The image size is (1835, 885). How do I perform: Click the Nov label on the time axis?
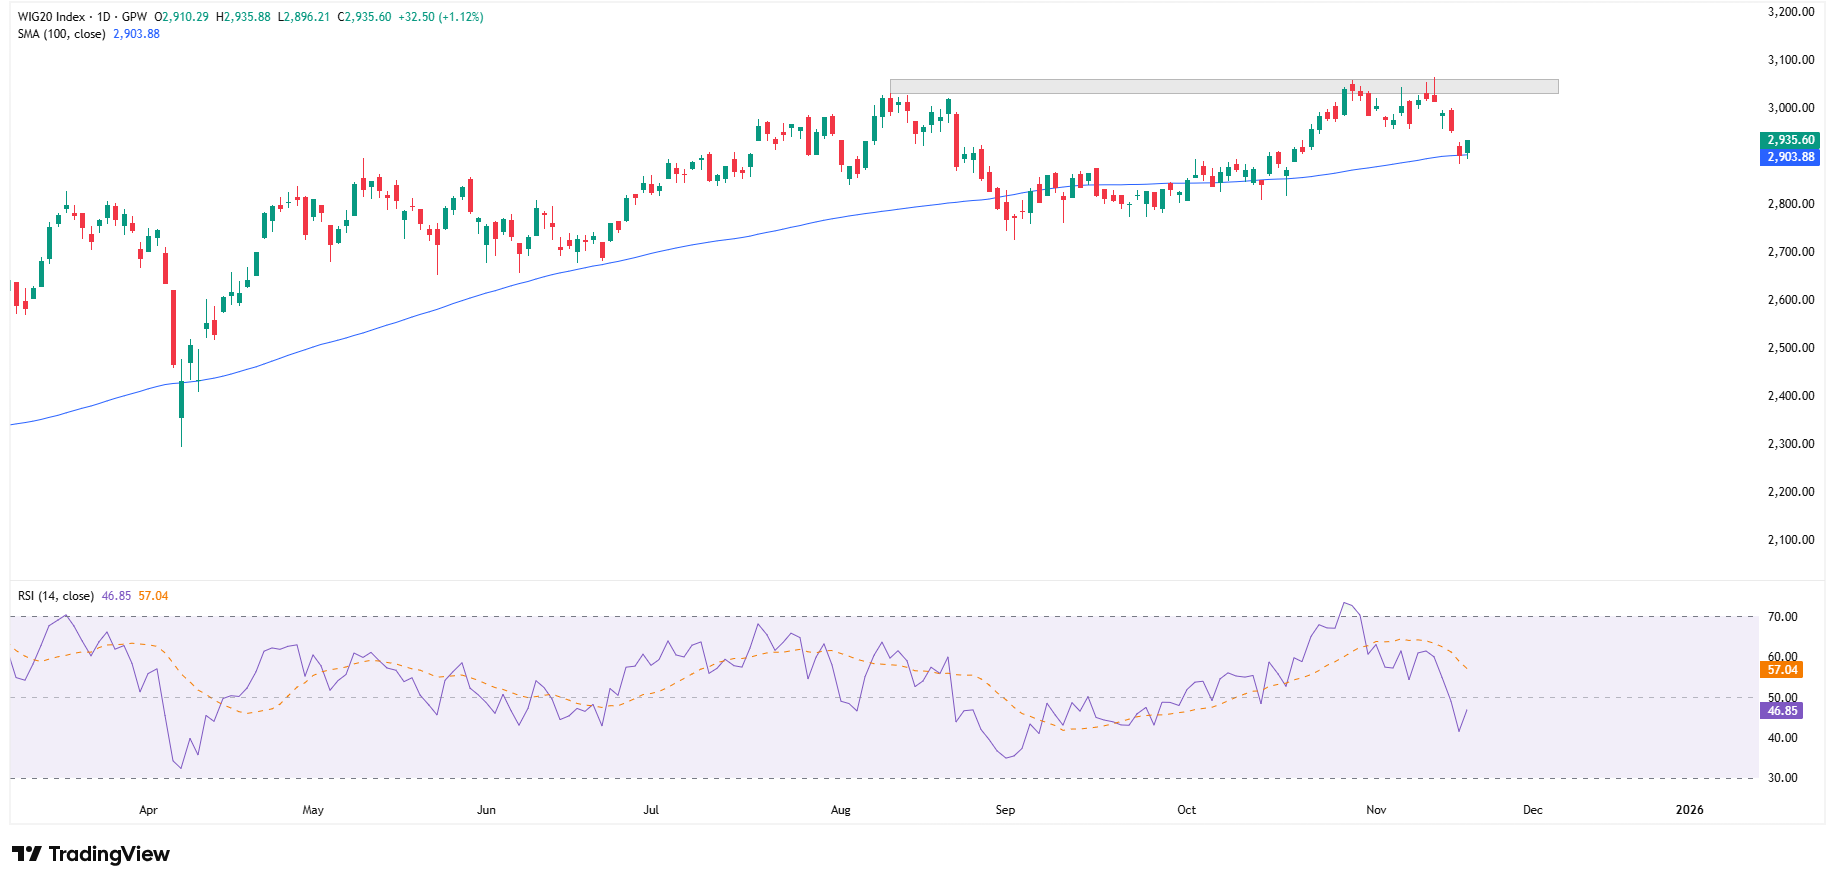click(1376, 810)
